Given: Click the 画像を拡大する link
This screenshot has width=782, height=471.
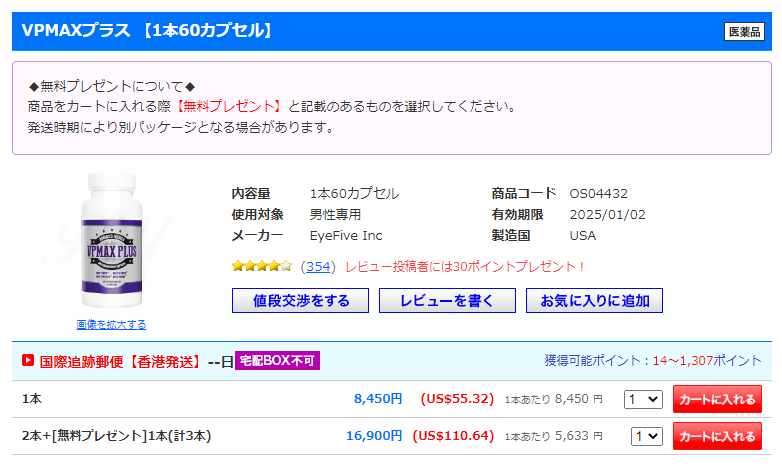Looking at the screenshot, I should (x=111, y=325).
